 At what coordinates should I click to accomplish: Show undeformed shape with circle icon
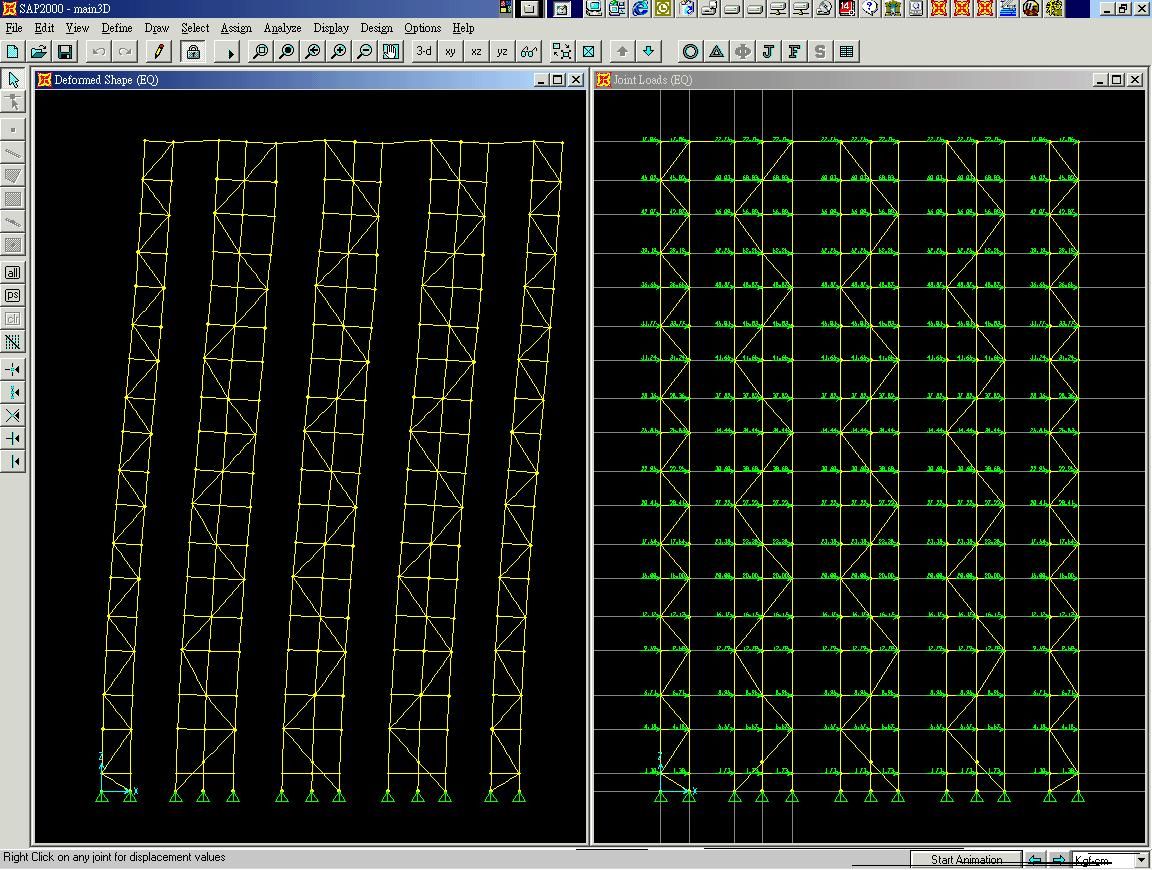point(691,51)
